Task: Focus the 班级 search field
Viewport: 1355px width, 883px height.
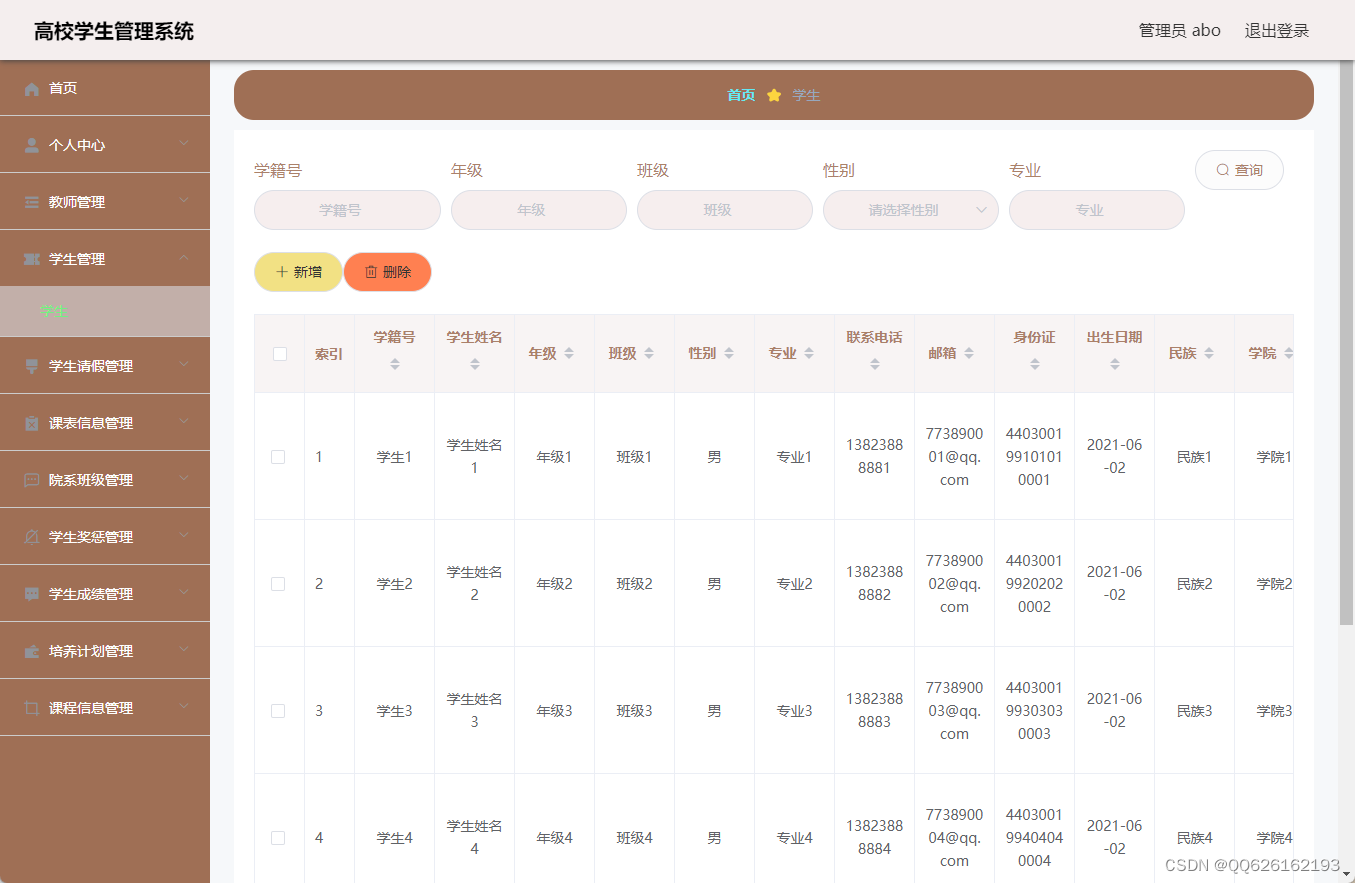Action: [x=725, y=210]
